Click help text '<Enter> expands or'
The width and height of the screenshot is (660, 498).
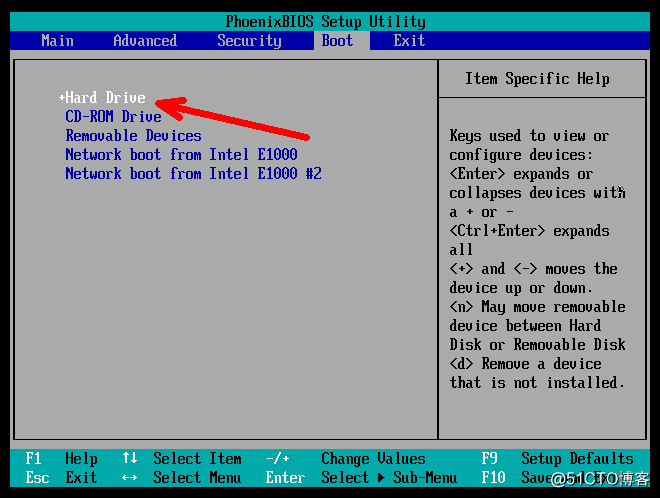(521, 174)
